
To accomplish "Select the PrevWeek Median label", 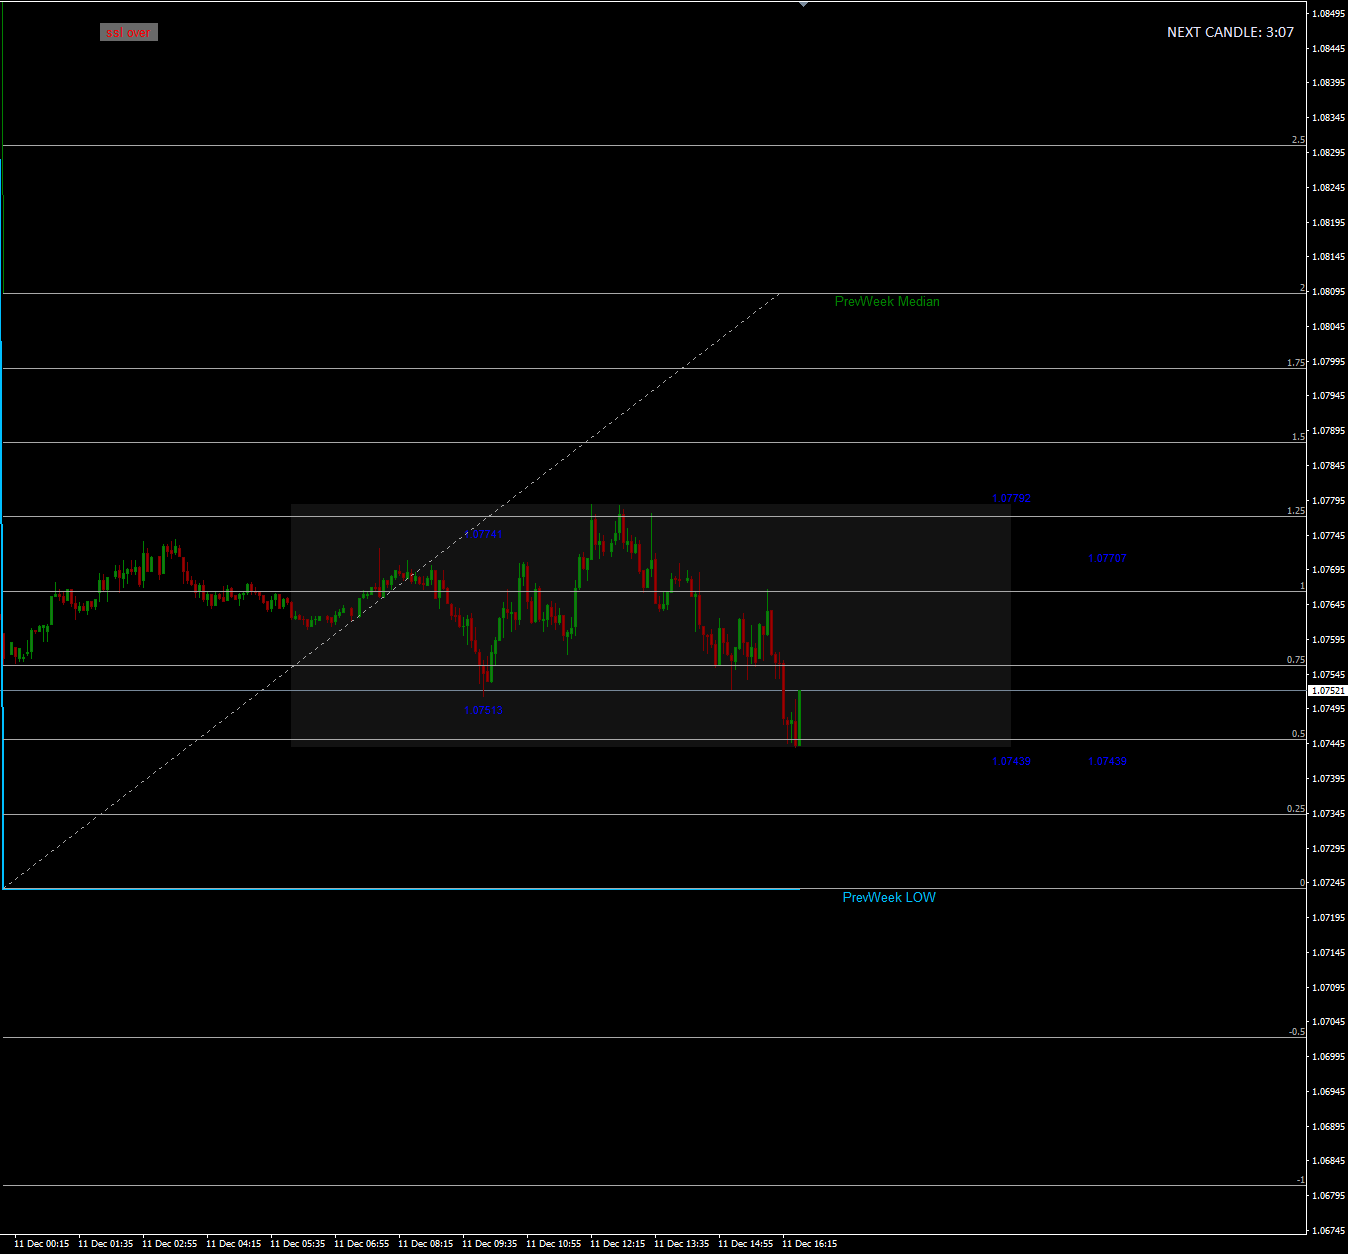I will (887, 301).
